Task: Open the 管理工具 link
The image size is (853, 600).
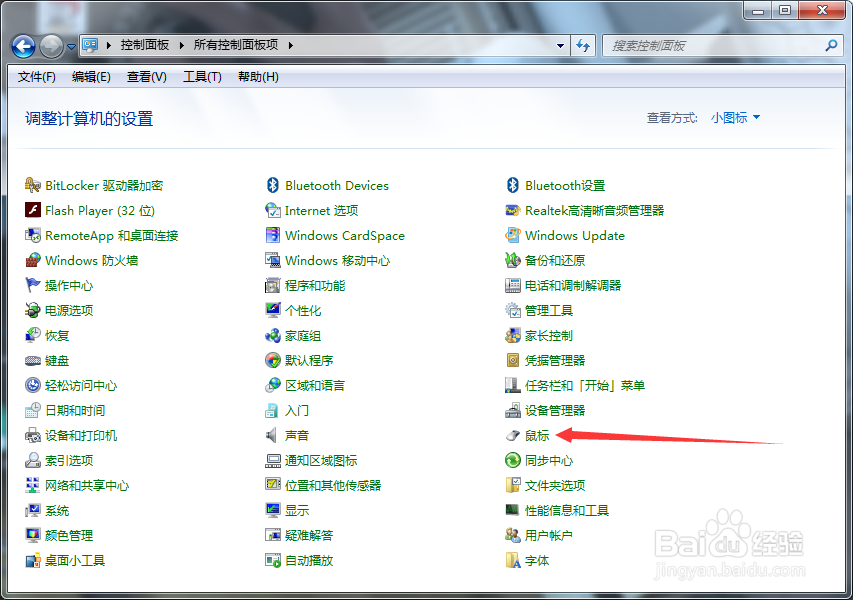Action: [549, 311]
